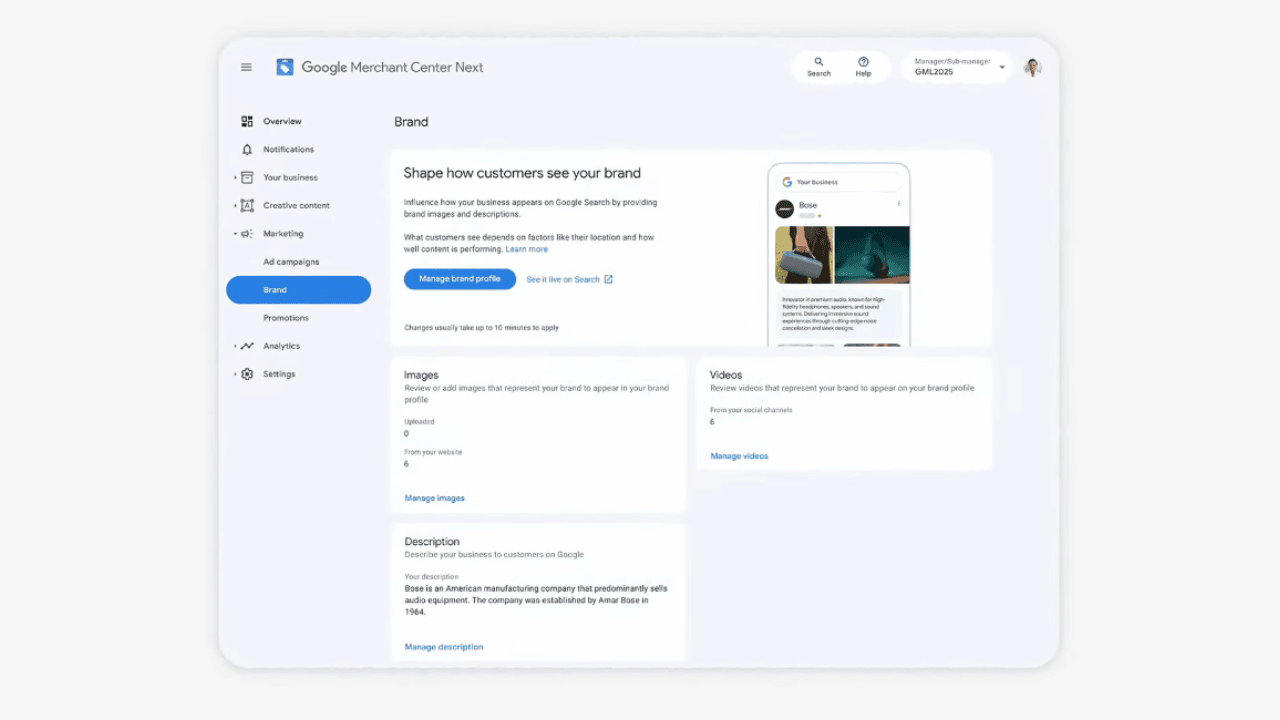1280x720 pixels.
Task: Click the 'From your social channels' label
Action: (751, 410)
